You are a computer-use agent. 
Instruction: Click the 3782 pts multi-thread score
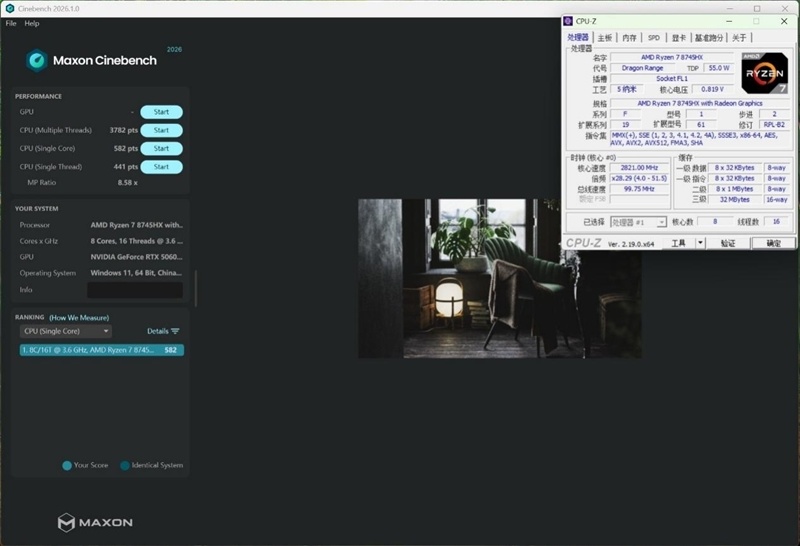point(124,130)
